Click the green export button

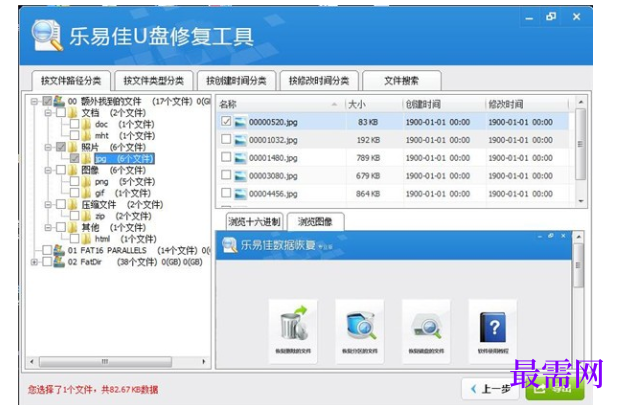pos(555,389)
